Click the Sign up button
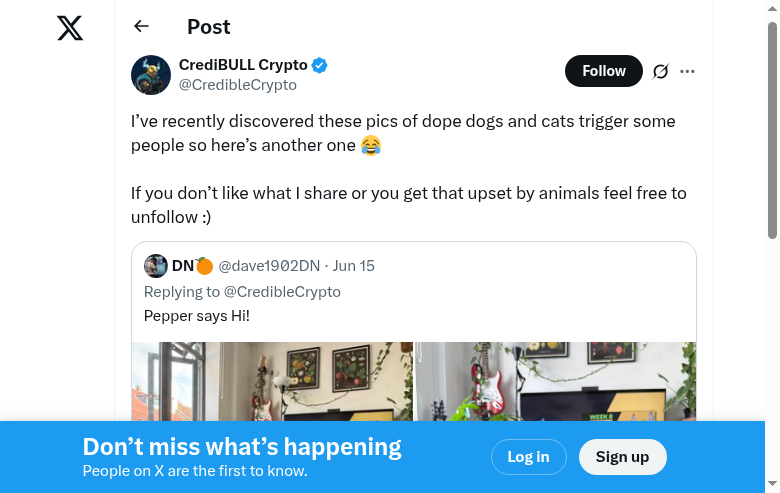Screen dimensions: 780x493 [622, 457]
